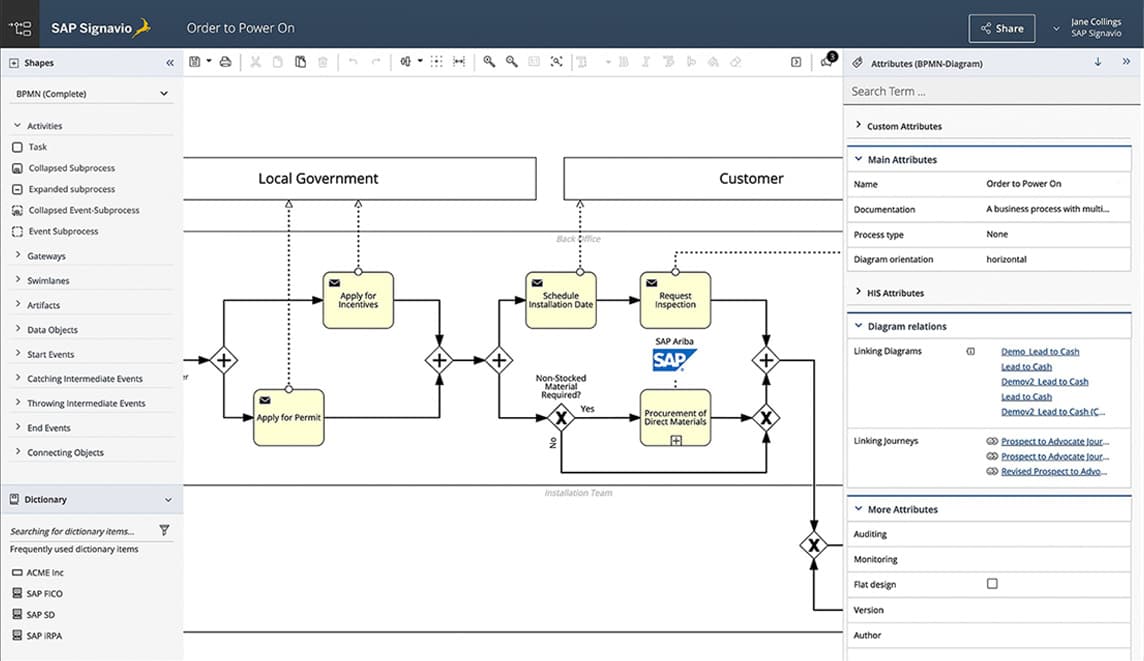Click the print icon in toolbar
The width and height of the screenshot is (1144, 661).
click(225, 62)
